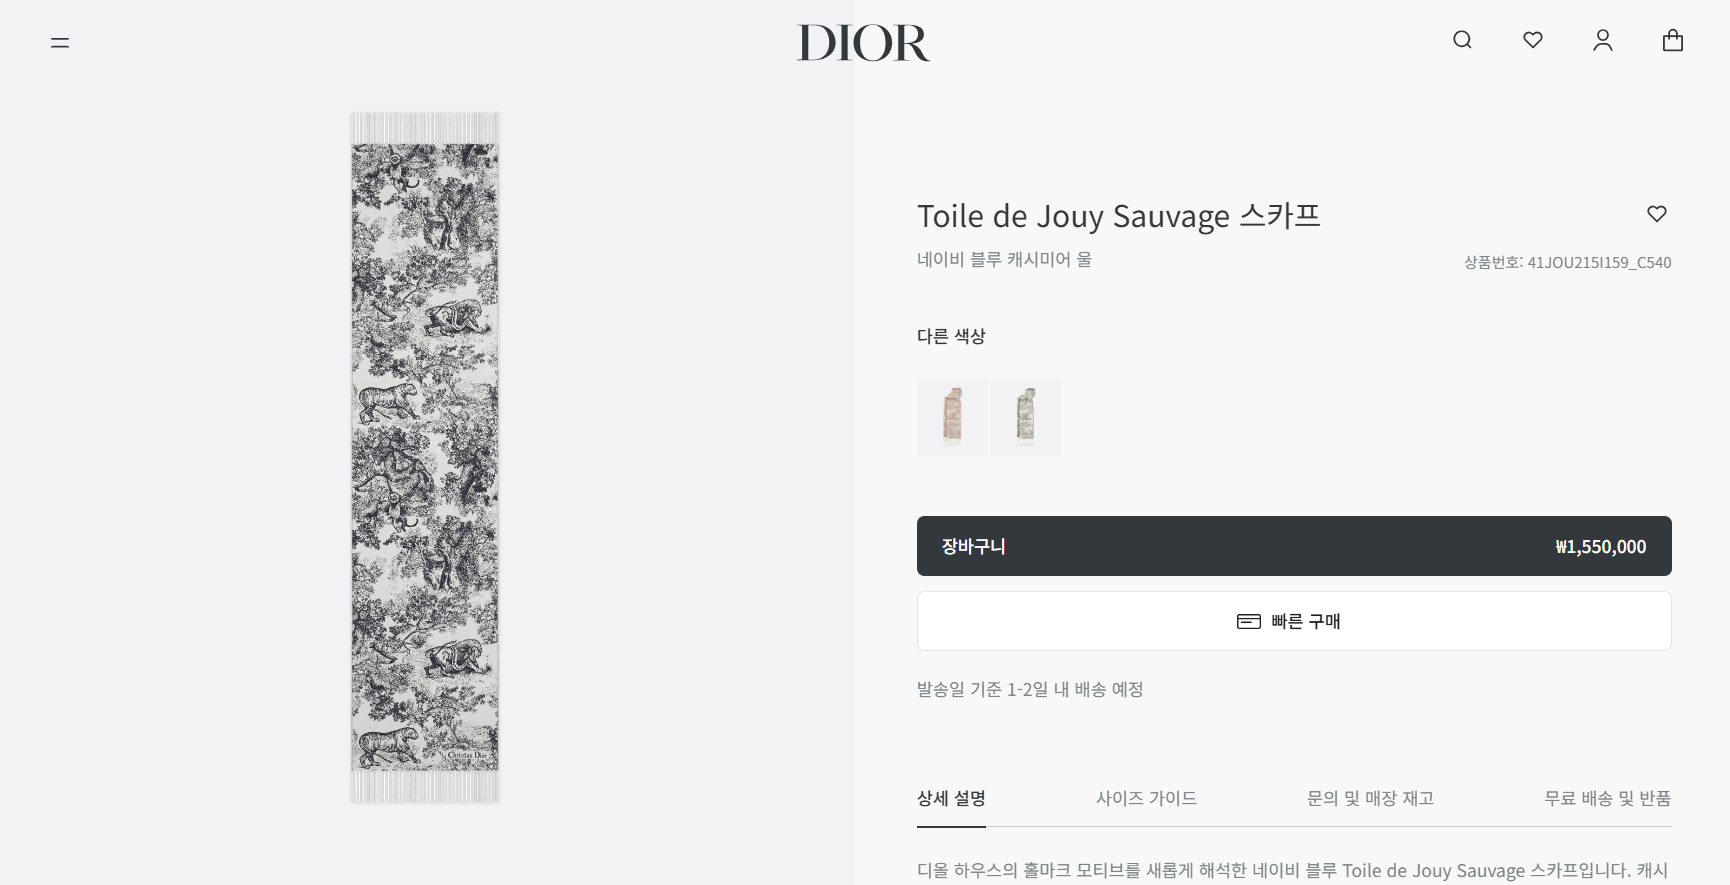Switch to the 사이즈 가이드 tab
This screenshot has width=1730, height=885.
pyautogui.click(x=1146, y=798)
